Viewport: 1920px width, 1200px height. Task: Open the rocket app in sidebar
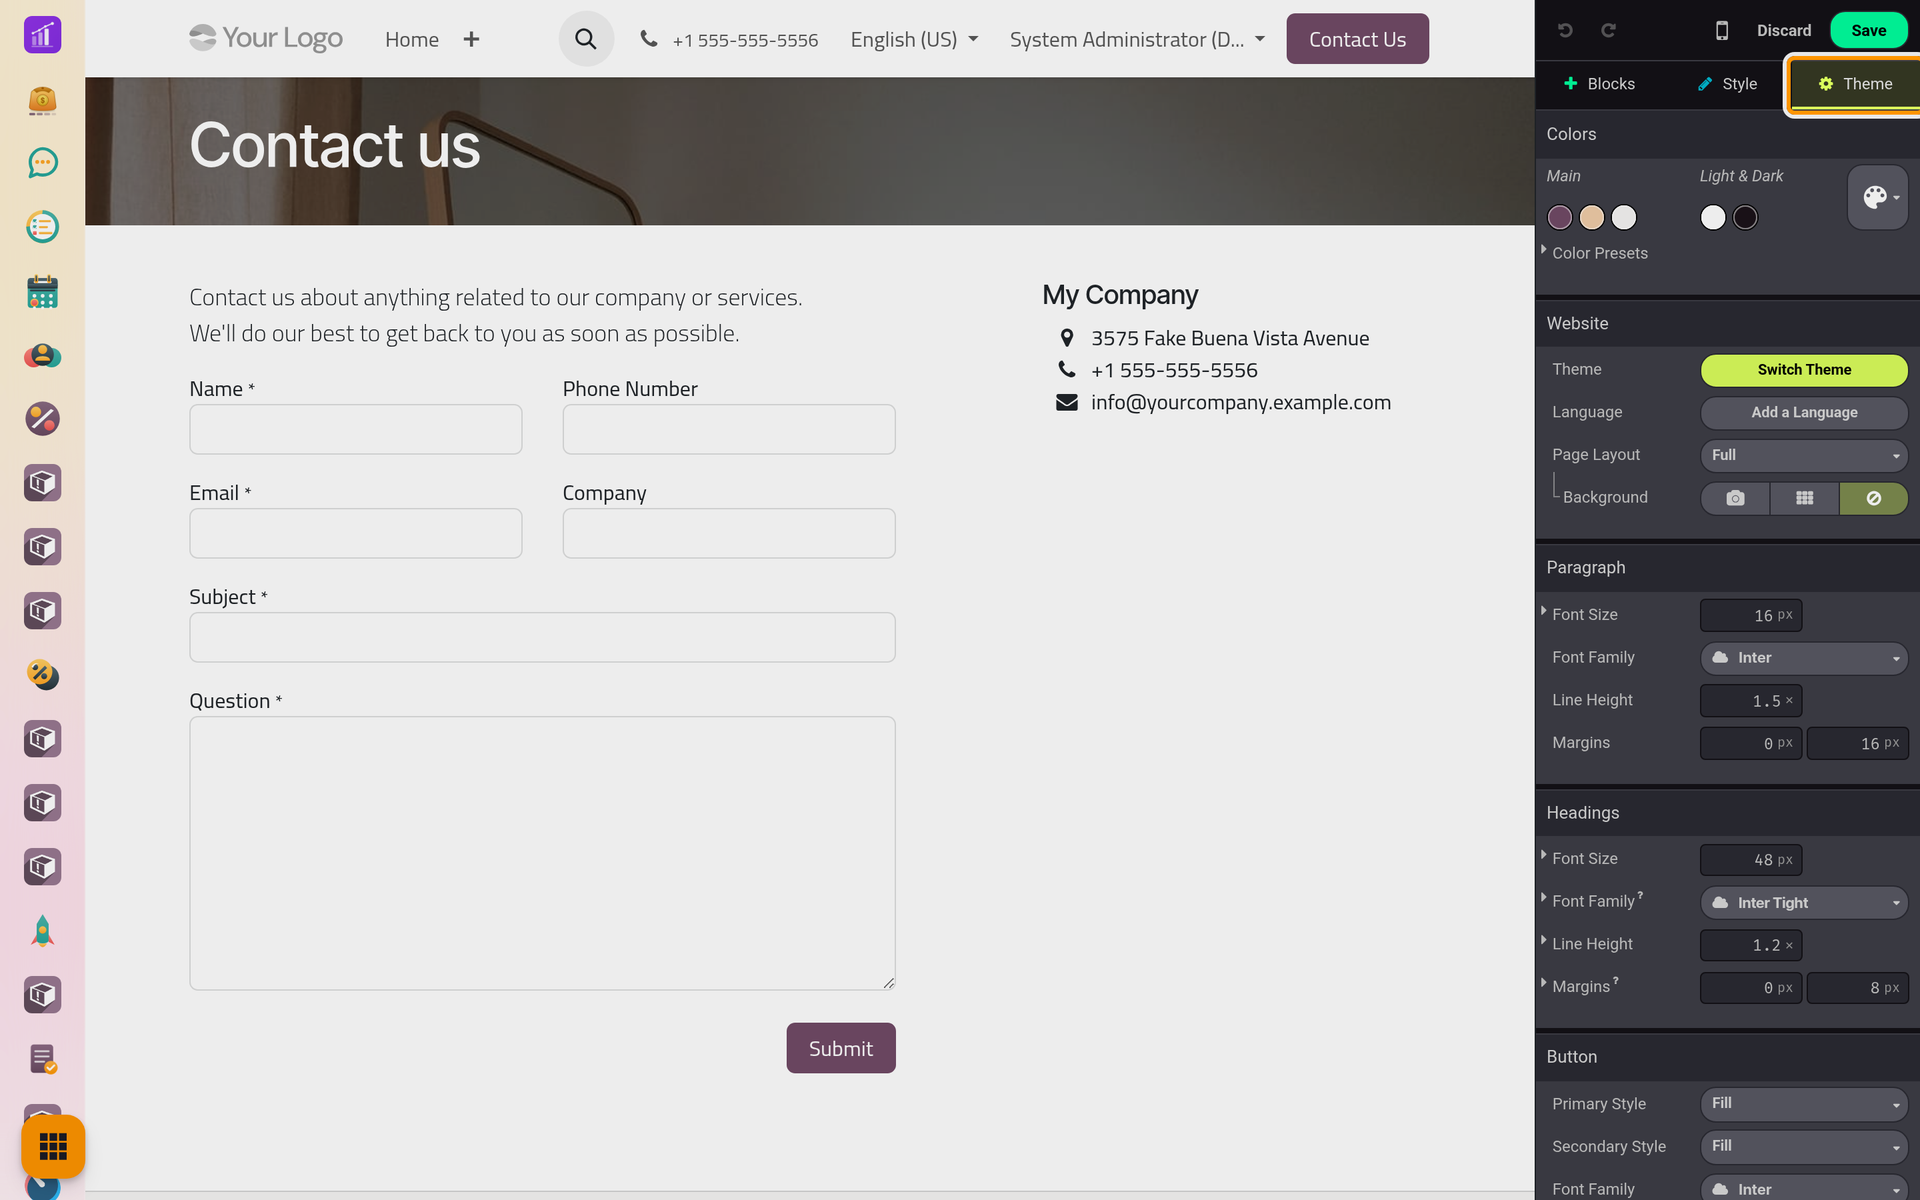coord(42,931)
